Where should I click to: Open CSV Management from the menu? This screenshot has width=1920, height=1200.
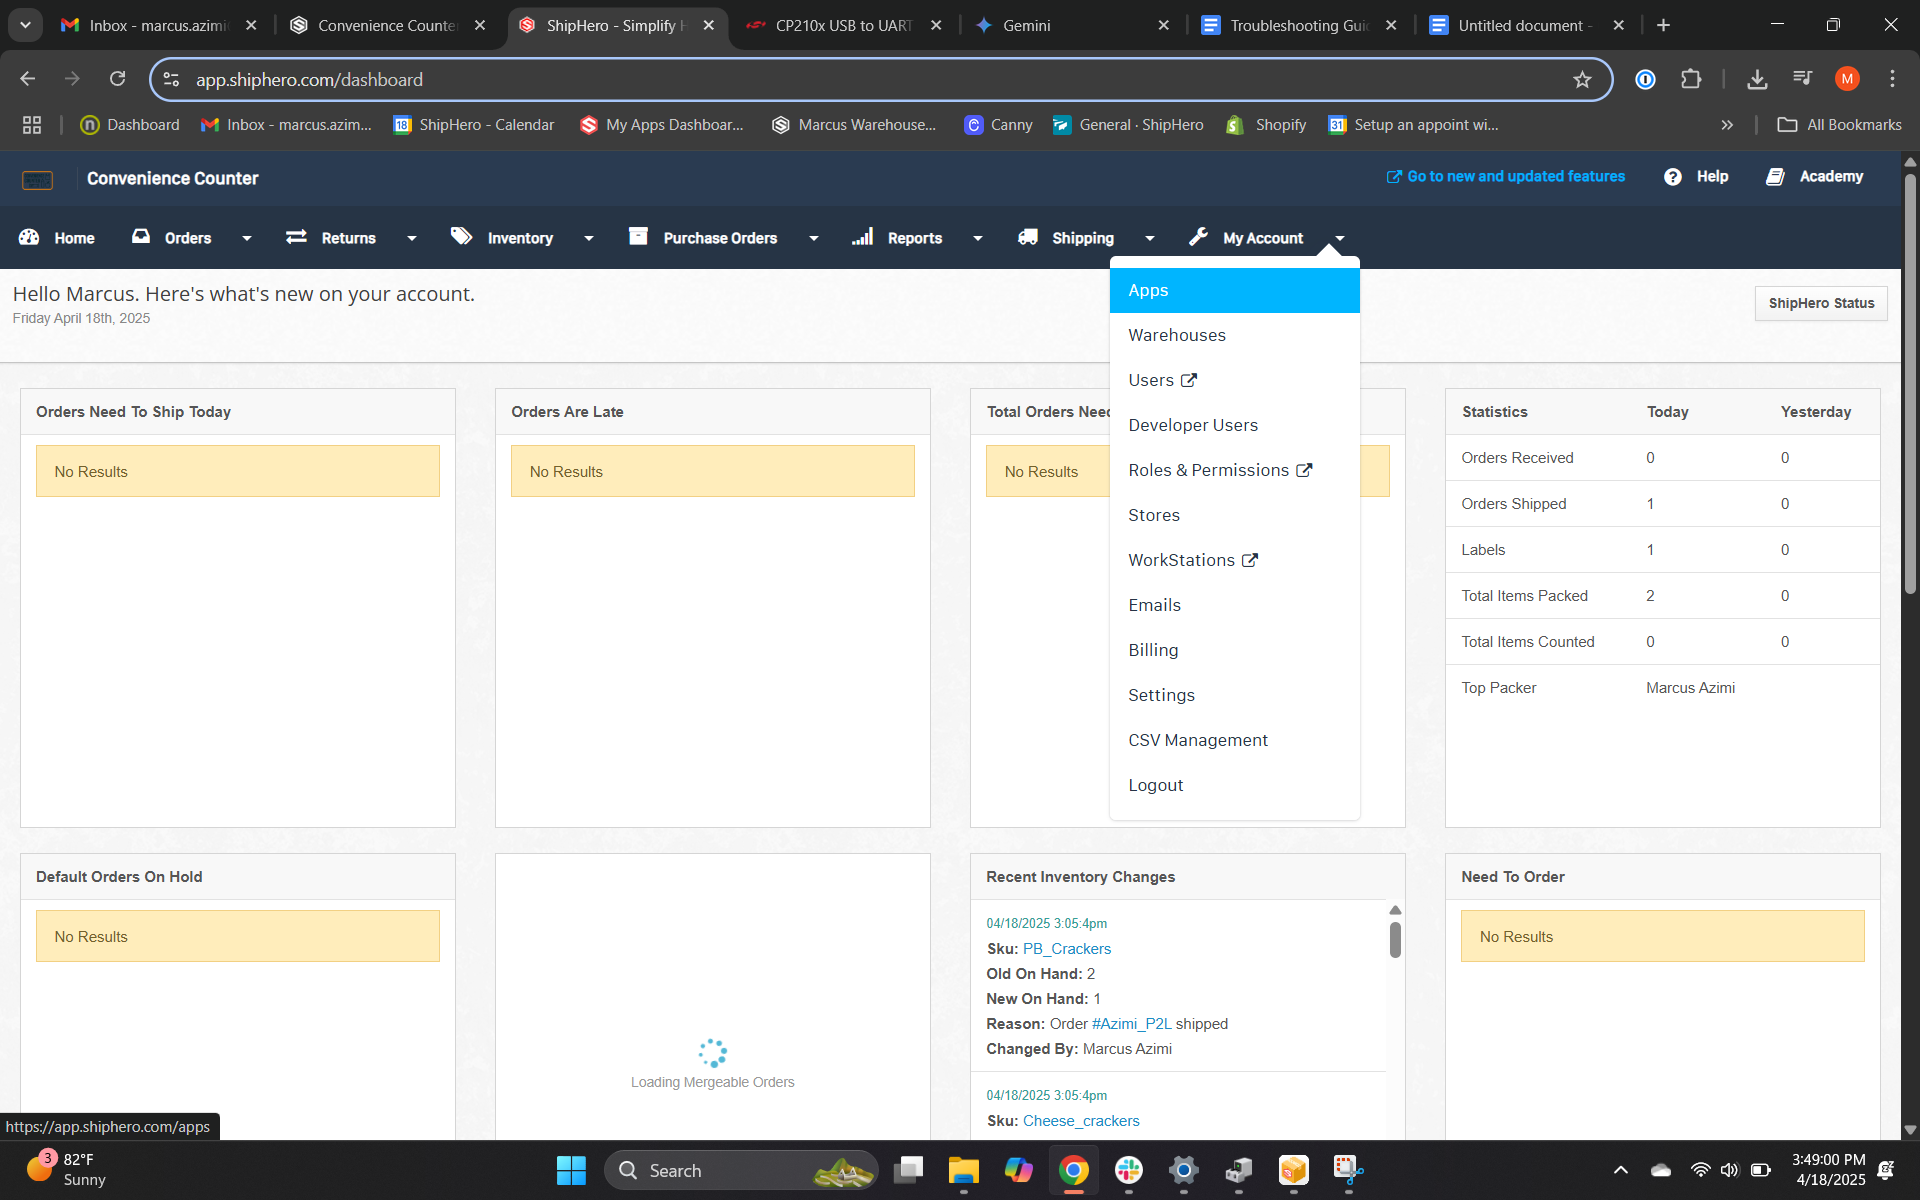[1234, 740]
